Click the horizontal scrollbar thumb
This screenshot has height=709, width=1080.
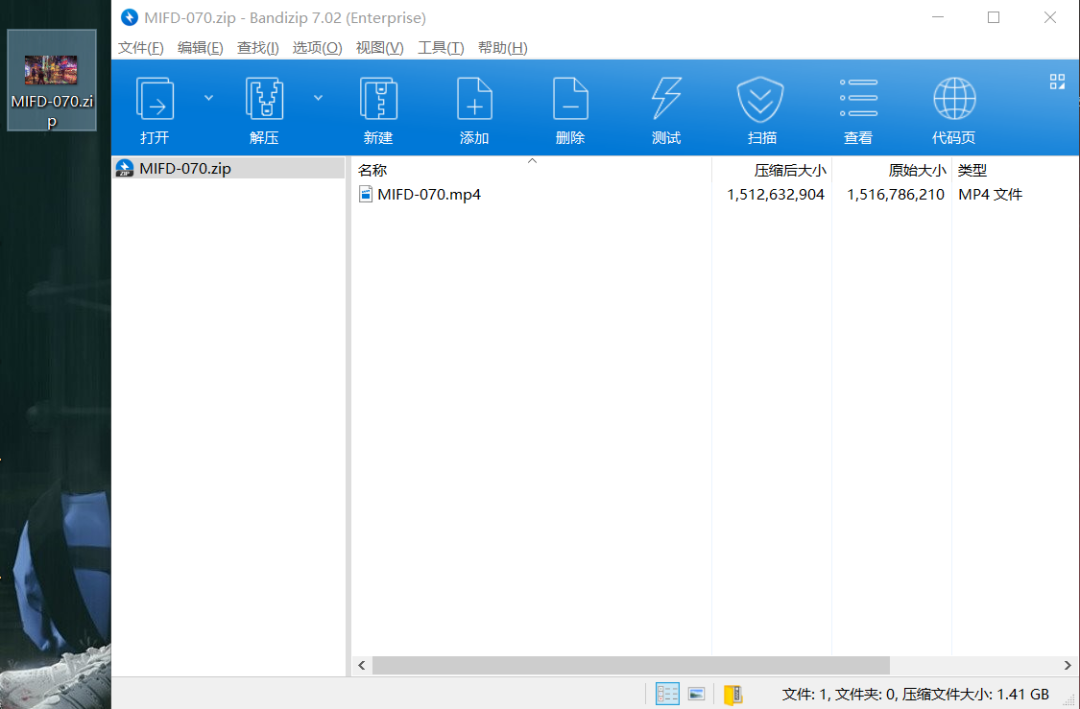(x=631, y=665)
